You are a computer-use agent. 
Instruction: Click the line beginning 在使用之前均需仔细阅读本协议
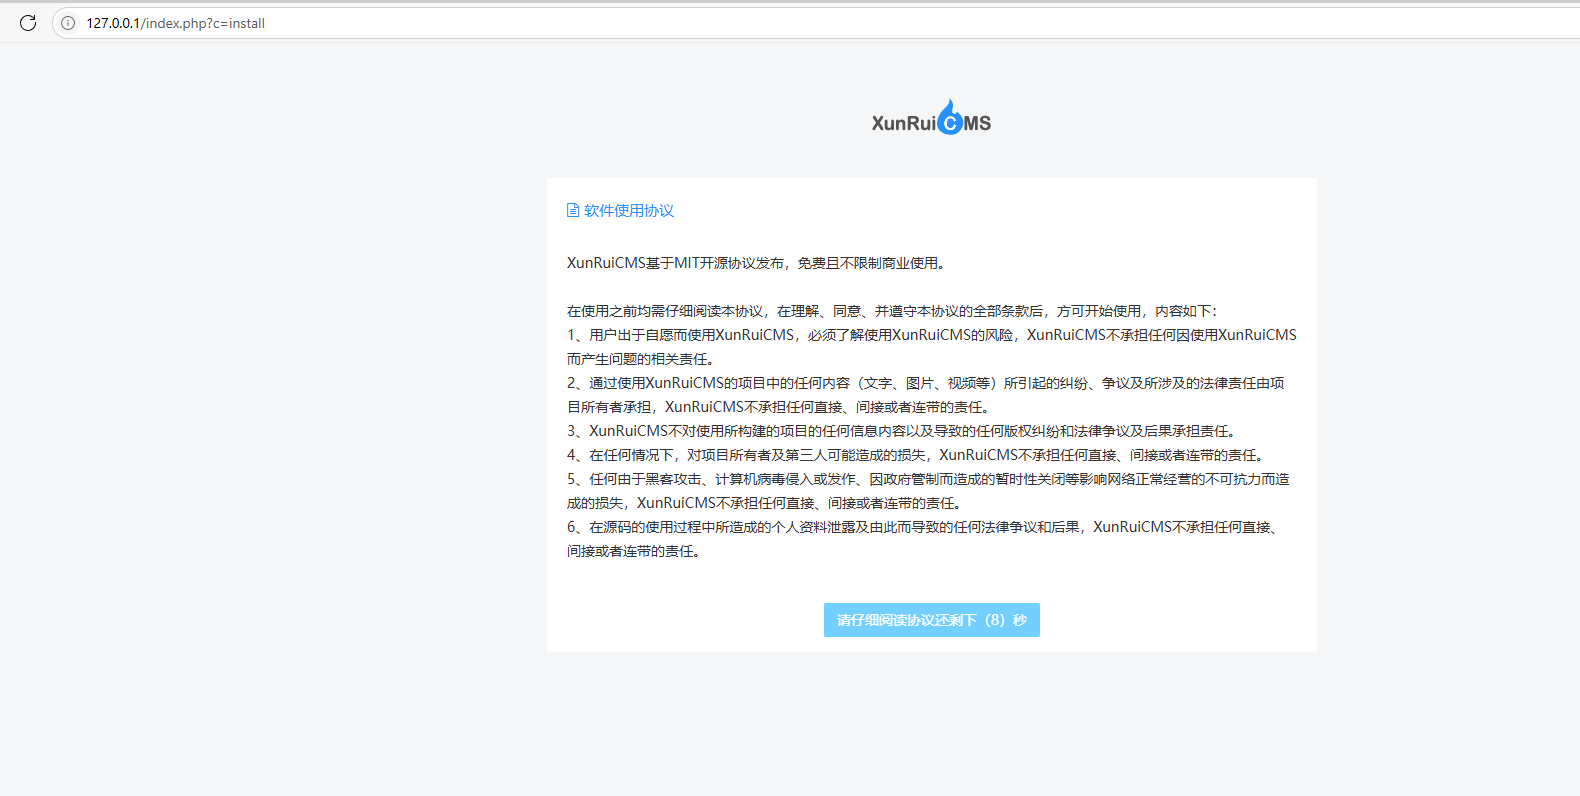tap(892, 311)
